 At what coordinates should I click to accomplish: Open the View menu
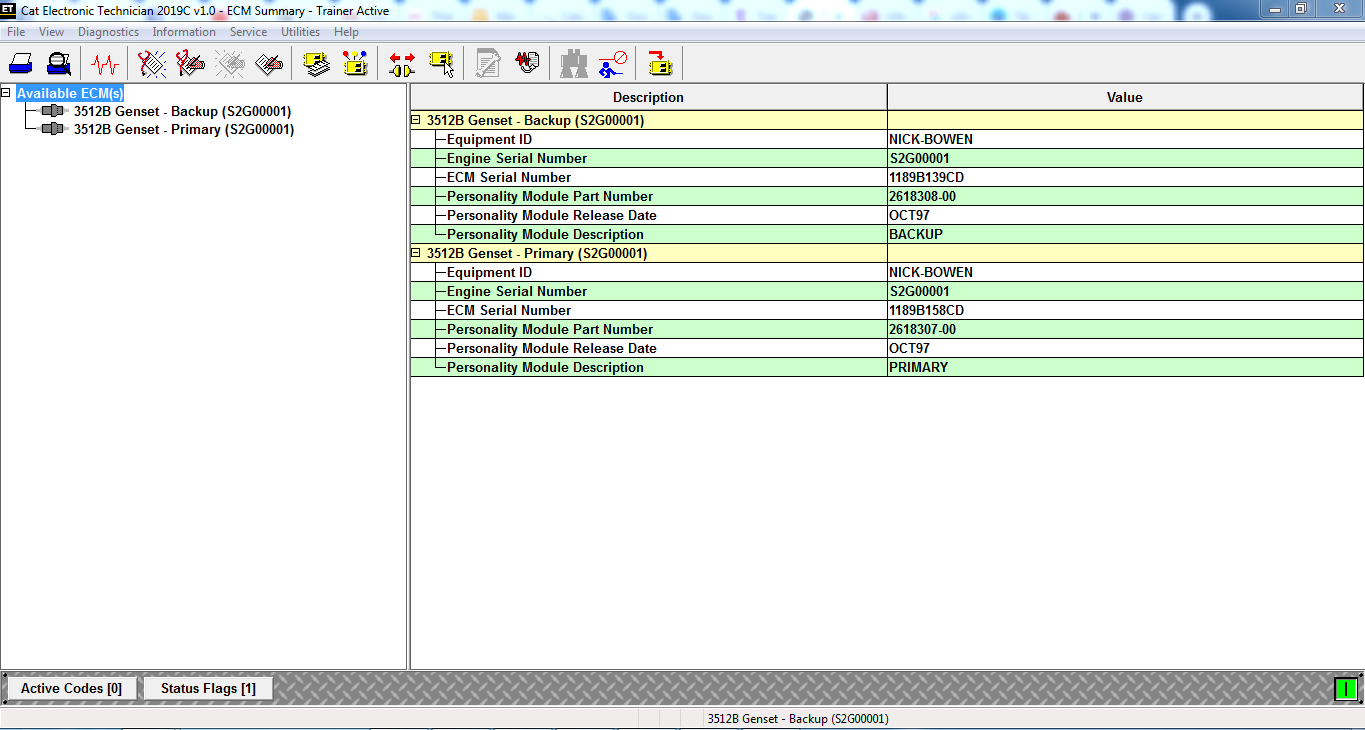coord(51,32)
